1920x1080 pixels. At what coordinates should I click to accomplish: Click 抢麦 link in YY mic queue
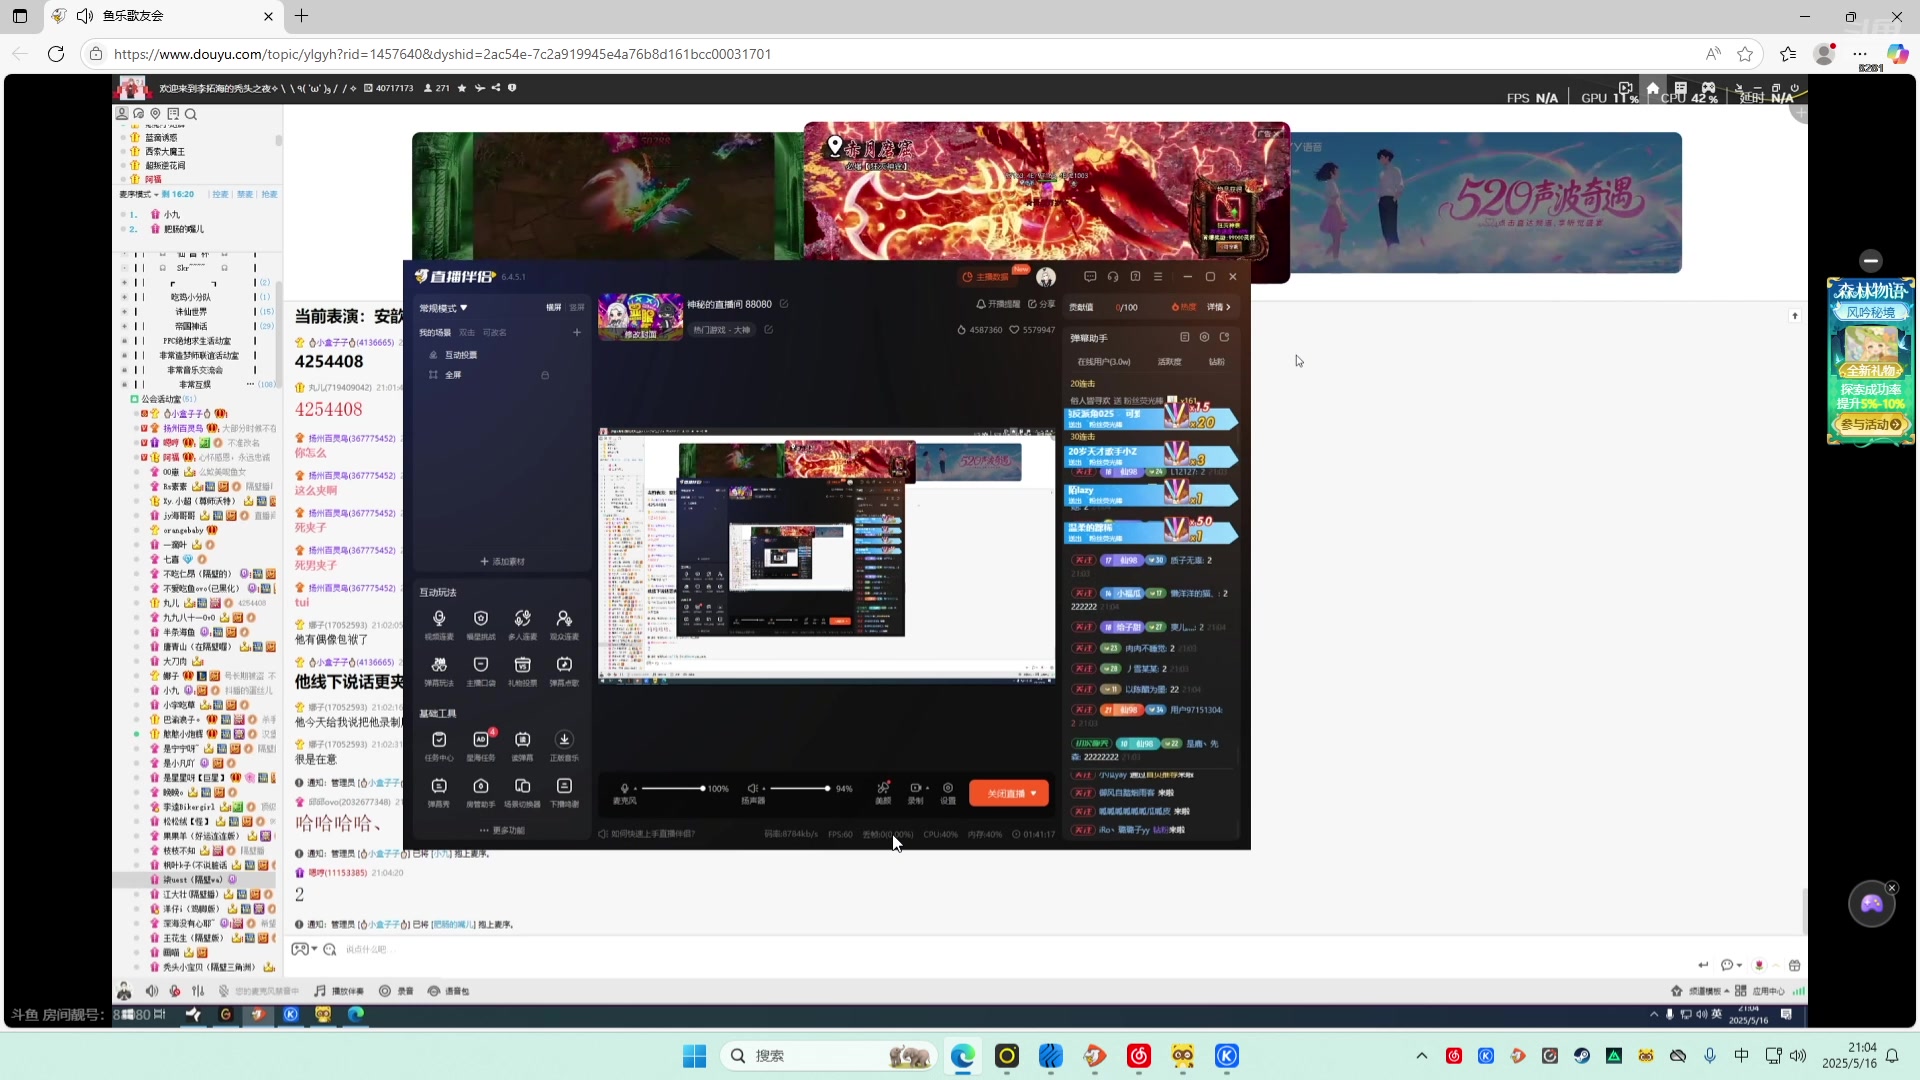coord(269,194)
